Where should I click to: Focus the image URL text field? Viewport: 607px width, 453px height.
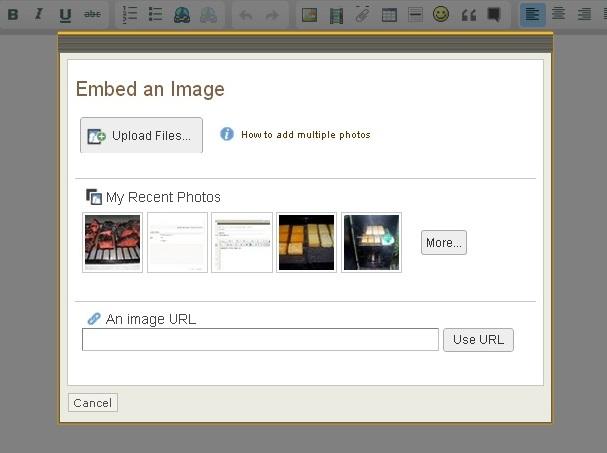click(260, 339)
